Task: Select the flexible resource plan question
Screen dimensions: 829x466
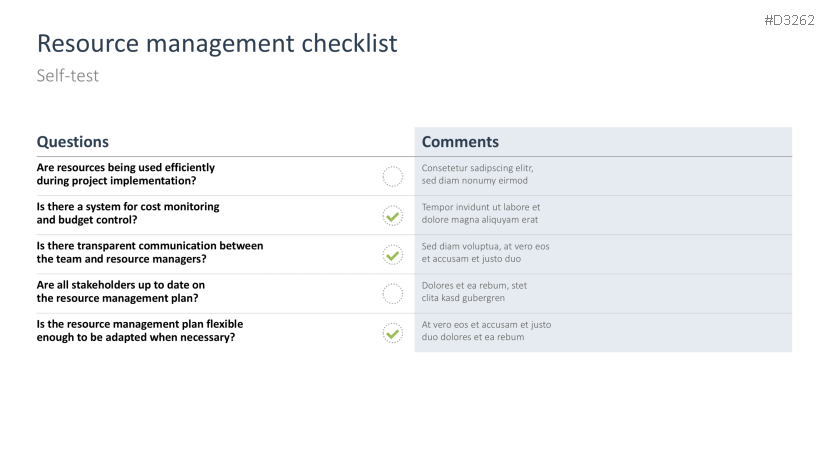Action: click(x=140, y=331)
